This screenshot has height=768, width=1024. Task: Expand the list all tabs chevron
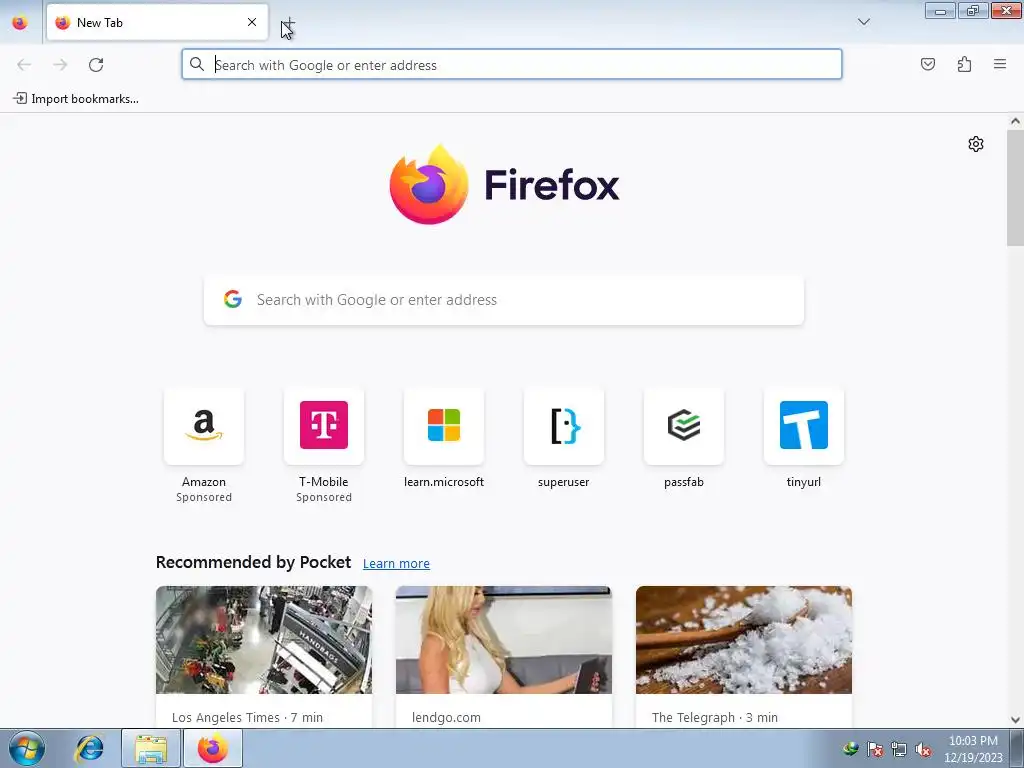pyautogui.click(x=863, y=22)
